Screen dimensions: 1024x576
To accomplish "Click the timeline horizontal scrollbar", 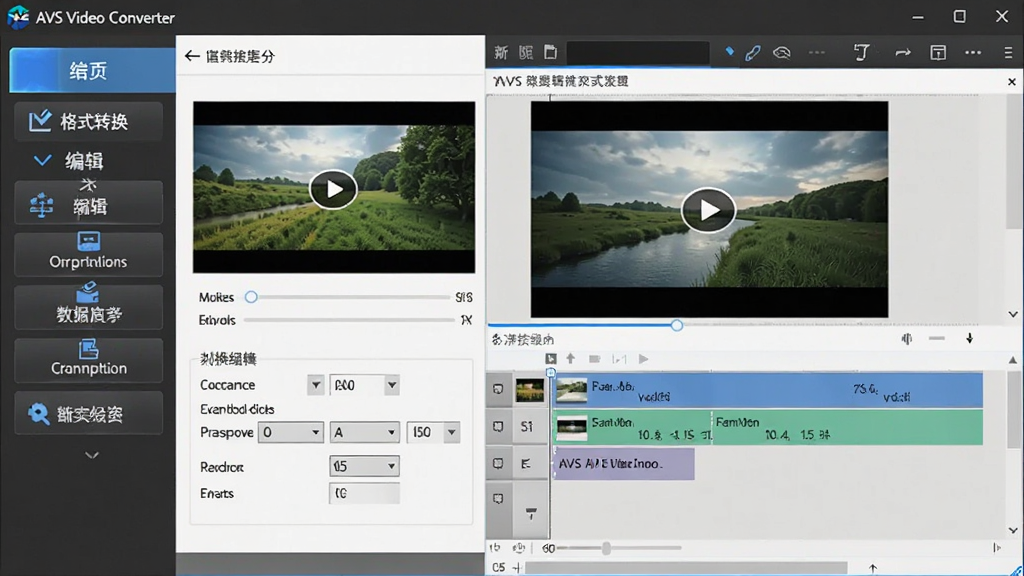I will tap(686, 568).
